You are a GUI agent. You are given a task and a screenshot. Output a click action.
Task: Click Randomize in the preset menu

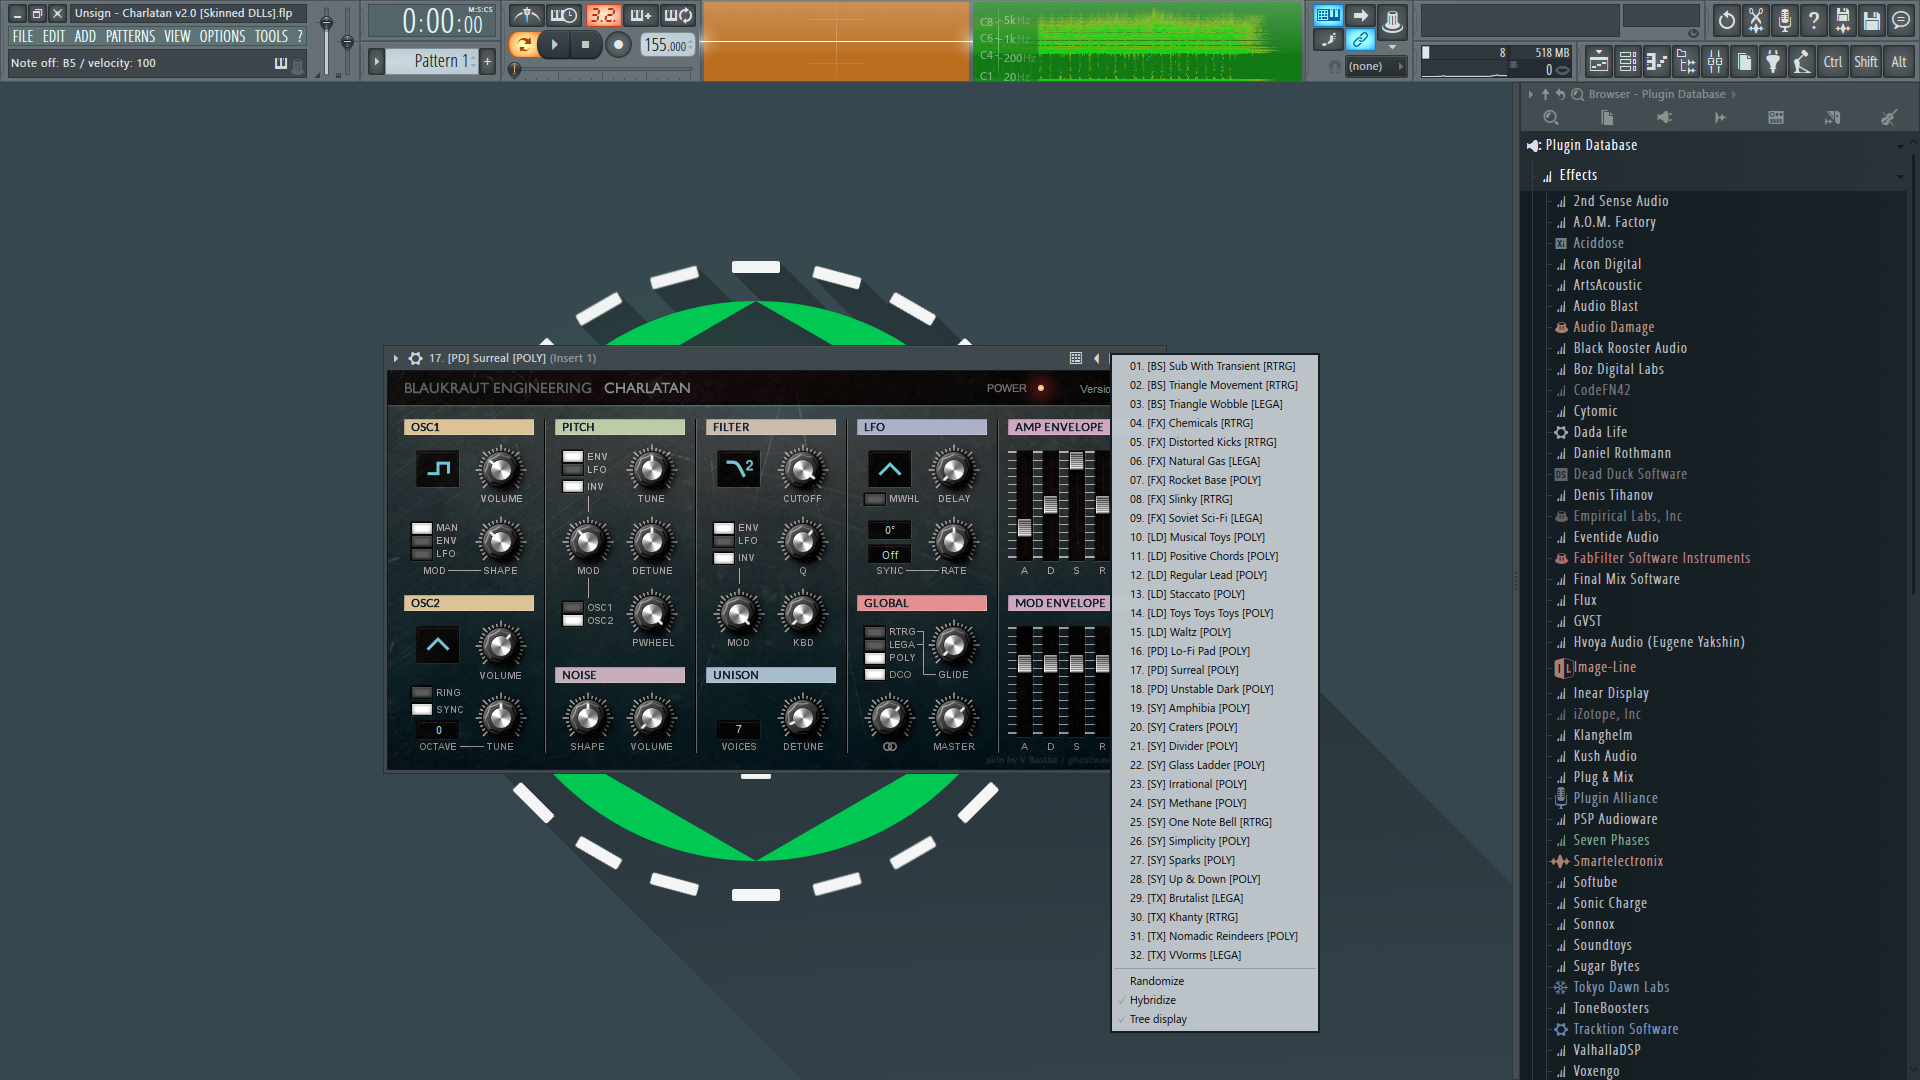tap(1157, 982)
